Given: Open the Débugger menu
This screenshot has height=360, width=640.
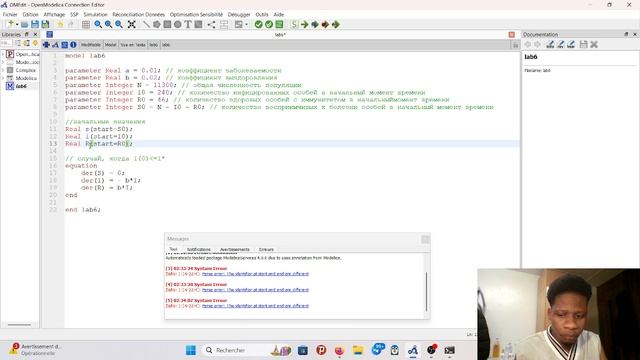Looking at the screenshot, I should point(239,14).
